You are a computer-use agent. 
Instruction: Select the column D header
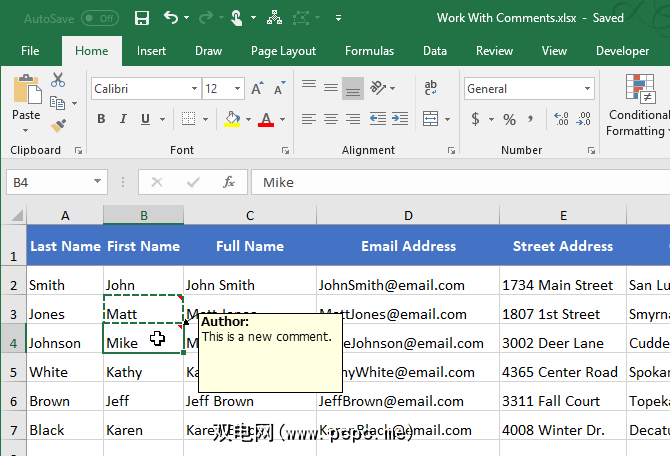[408, 215]
